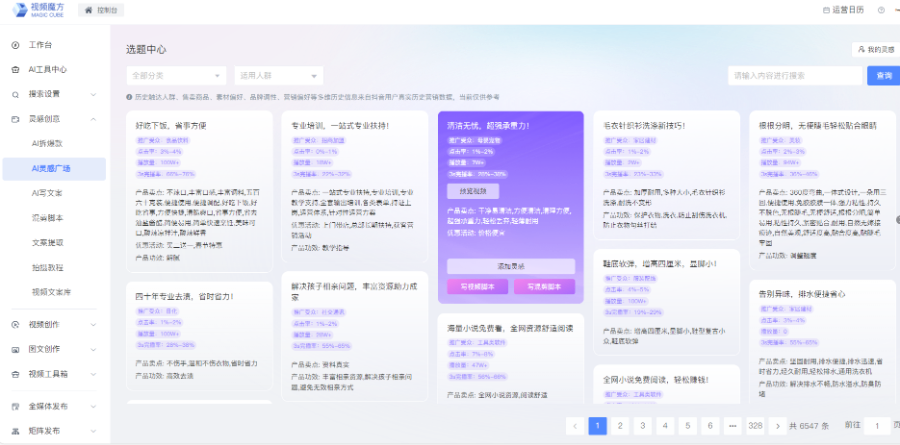The height and width of the screenshot is (445, 900).
Task: Expand the 视频工具箱 sidebar section
Action: pos(94,374)
